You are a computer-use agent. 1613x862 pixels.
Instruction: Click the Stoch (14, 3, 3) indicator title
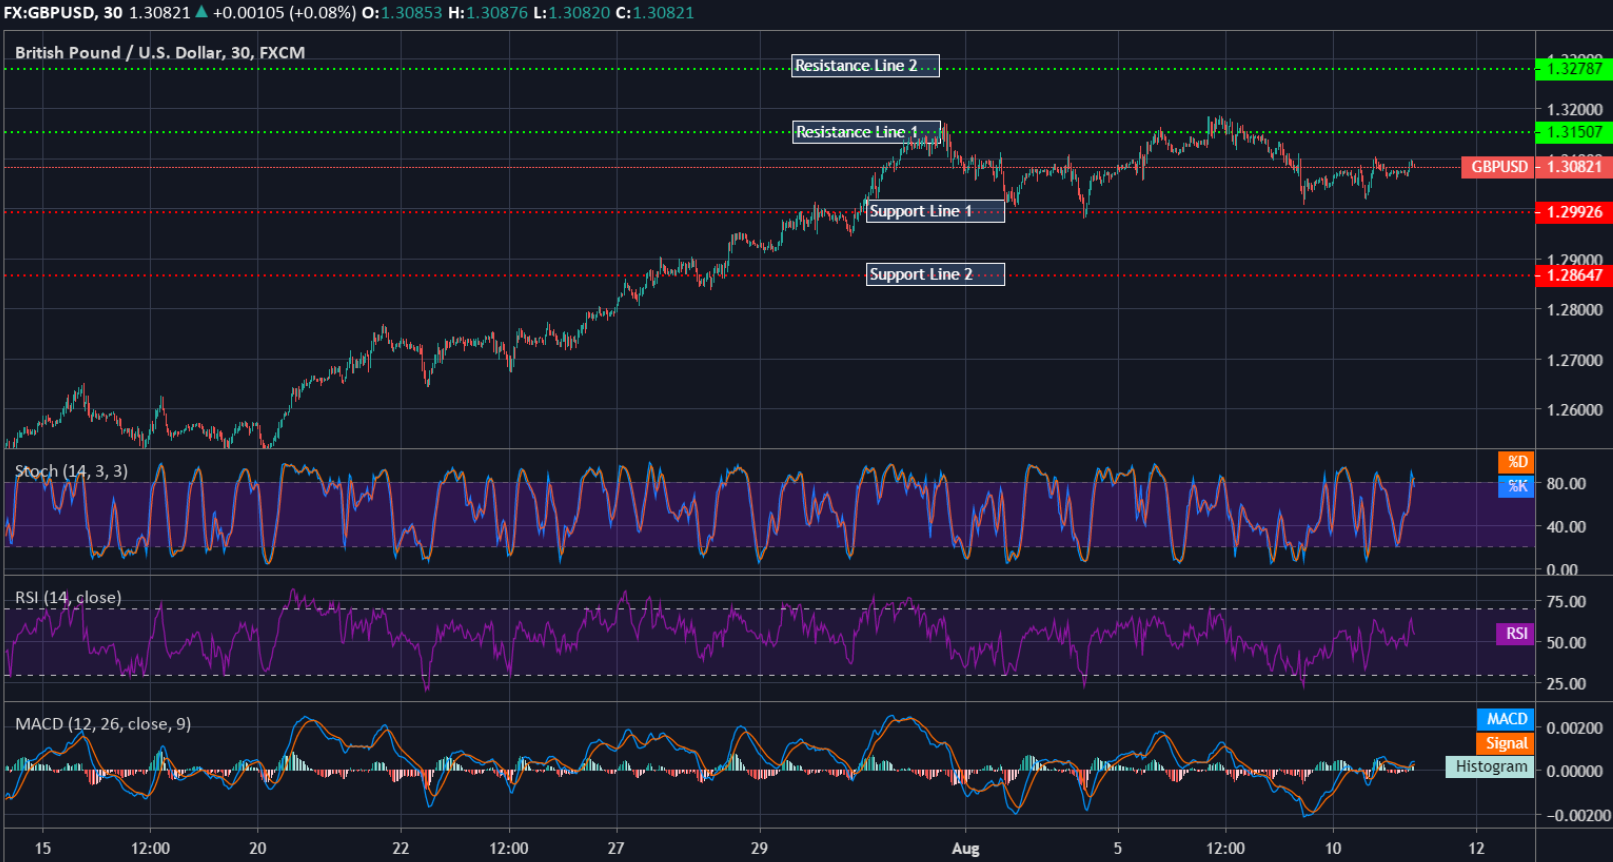(x=71, y=471)
